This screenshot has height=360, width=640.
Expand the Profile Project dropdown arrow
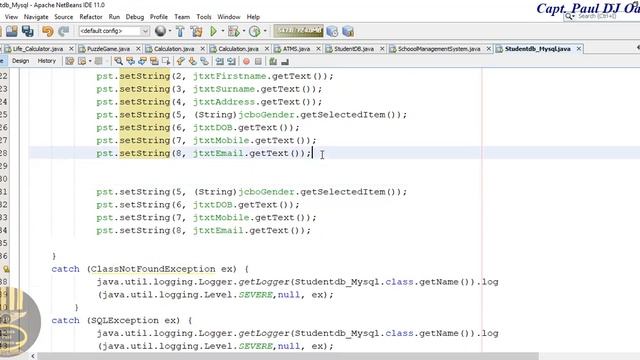265,31
